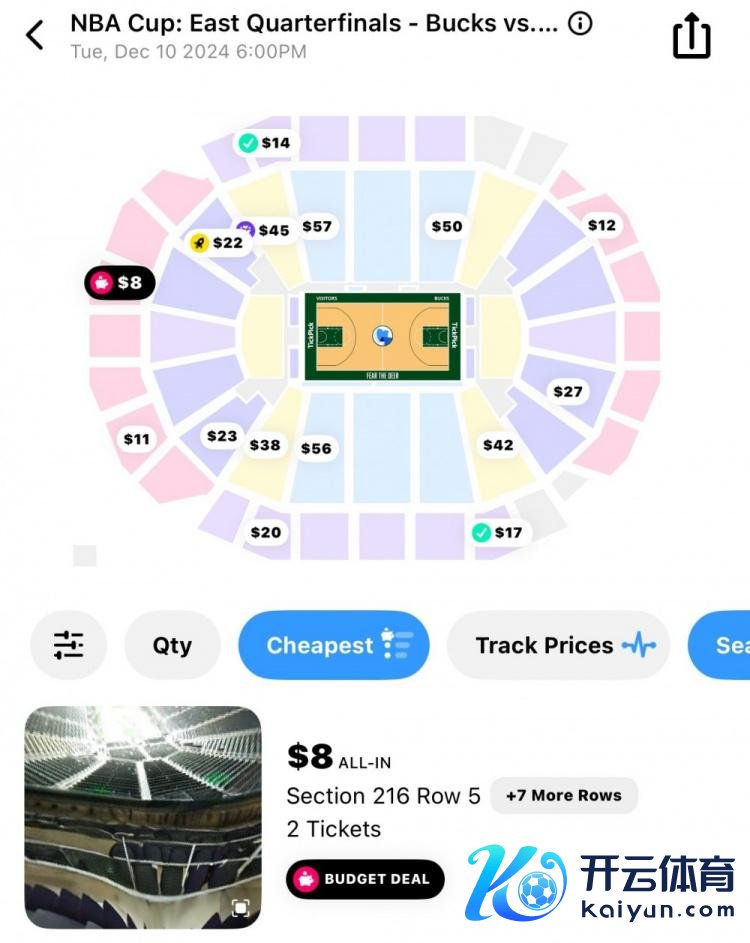Tap the share icon
This screenshot has width=750, height=943.
(x=691, y=37)
